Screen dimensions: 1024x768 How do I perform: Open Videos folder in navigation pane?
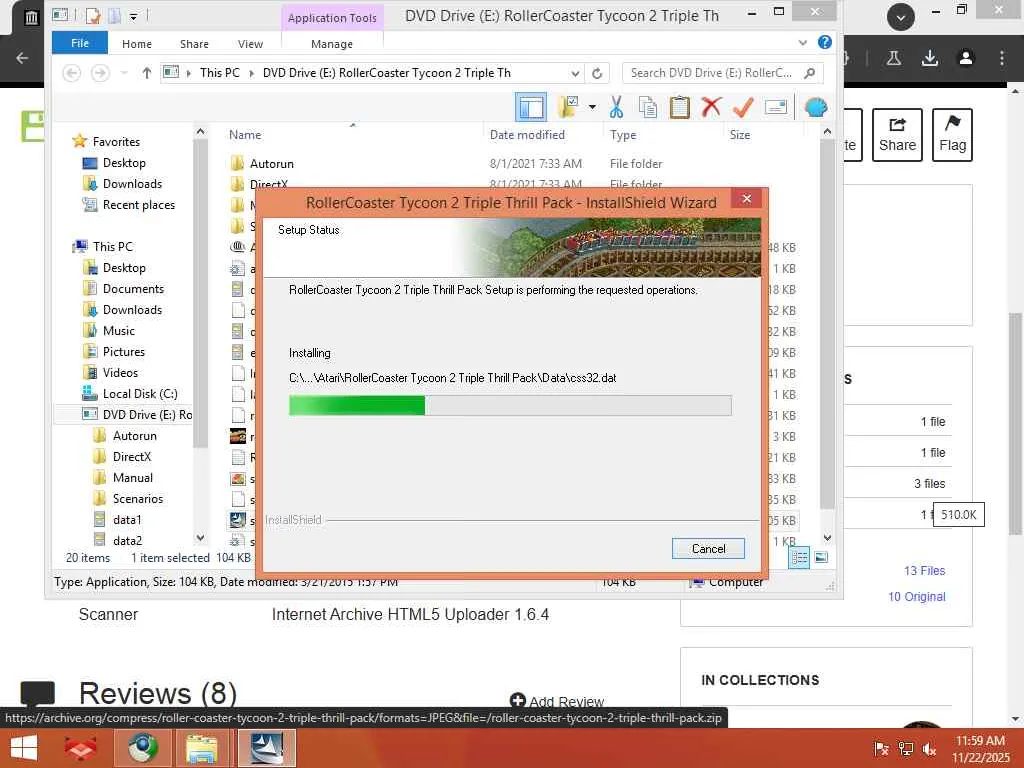pos(120,372)
